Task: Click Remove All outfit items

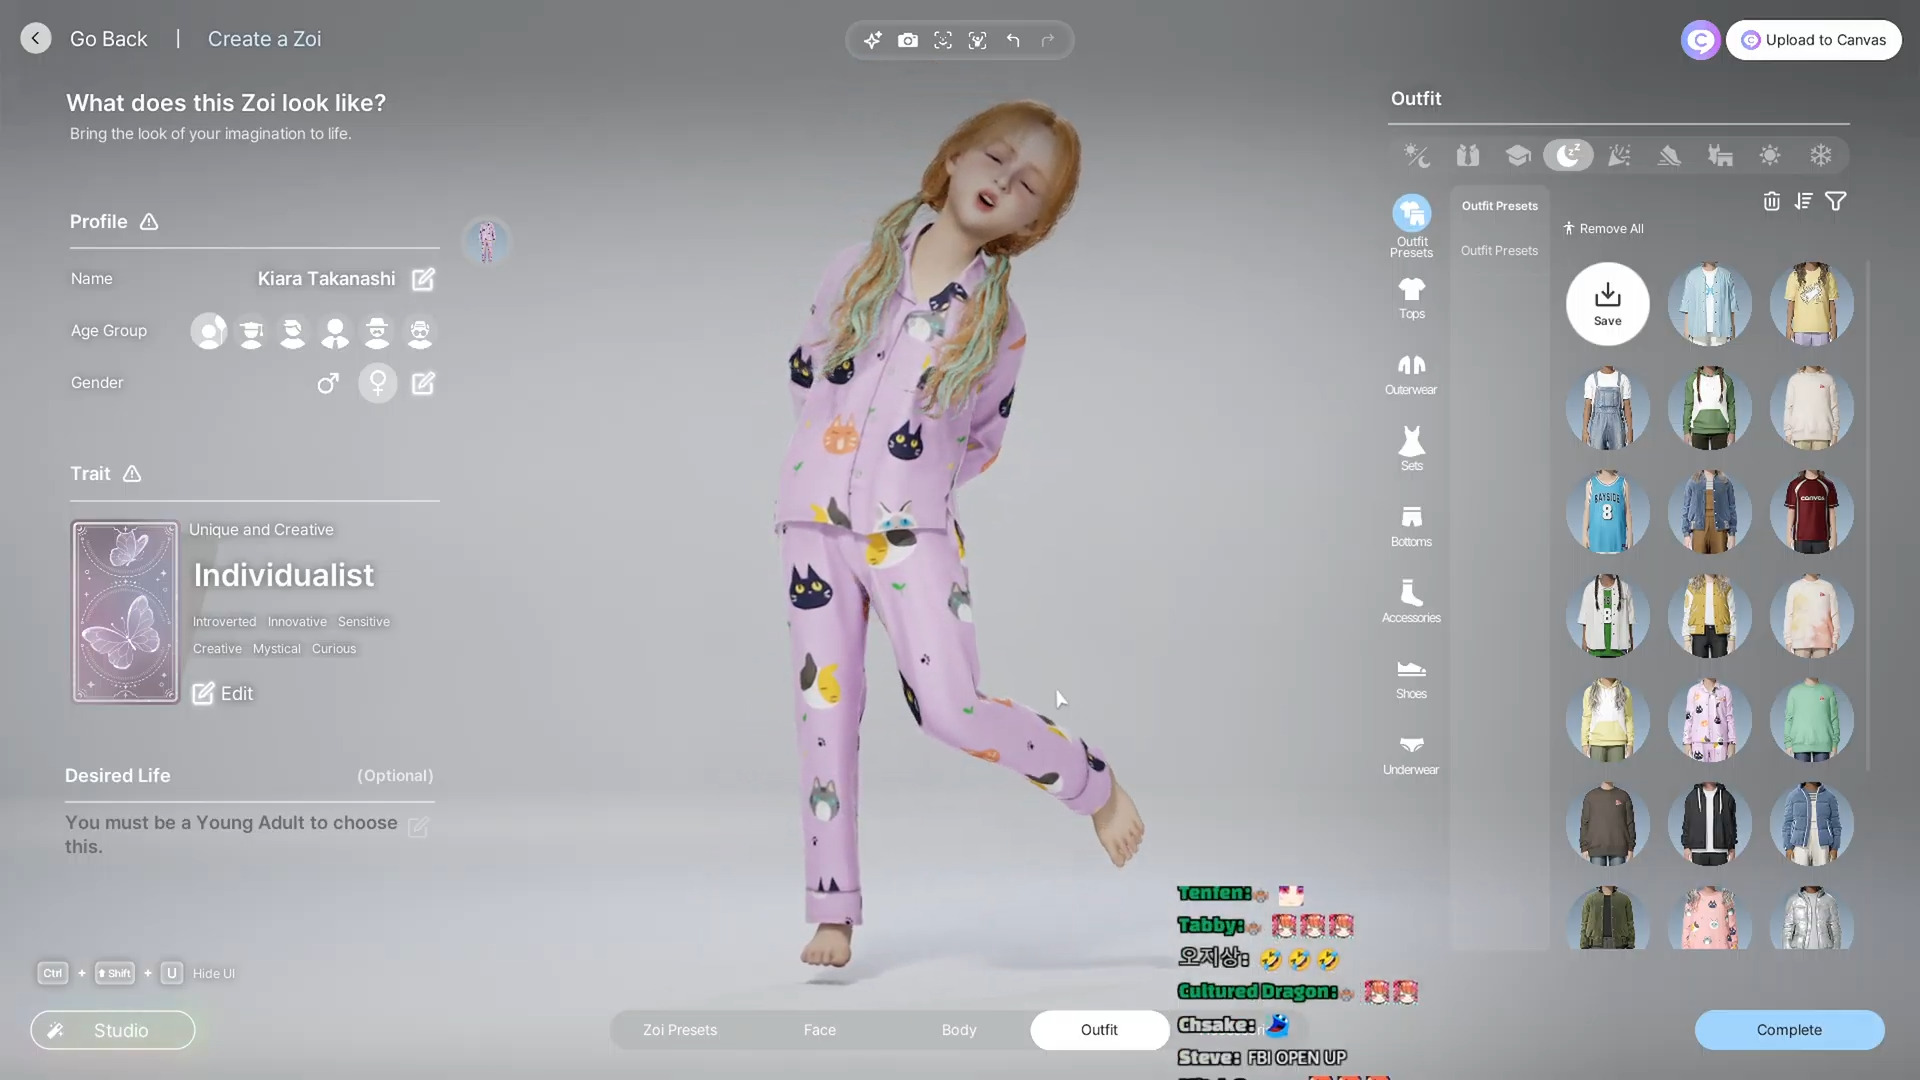Action: (x=1603, y=228)
